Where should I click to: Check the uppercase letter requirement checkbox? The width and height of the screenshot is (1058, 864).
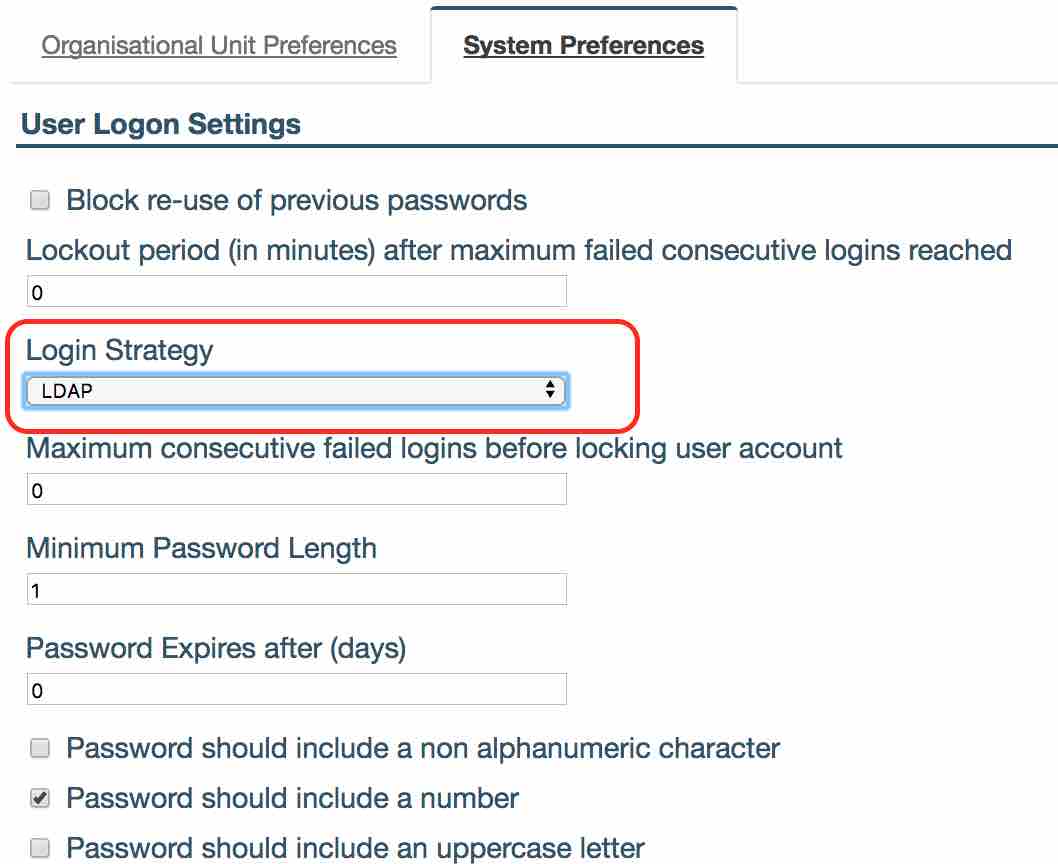(x=40, y=848)
